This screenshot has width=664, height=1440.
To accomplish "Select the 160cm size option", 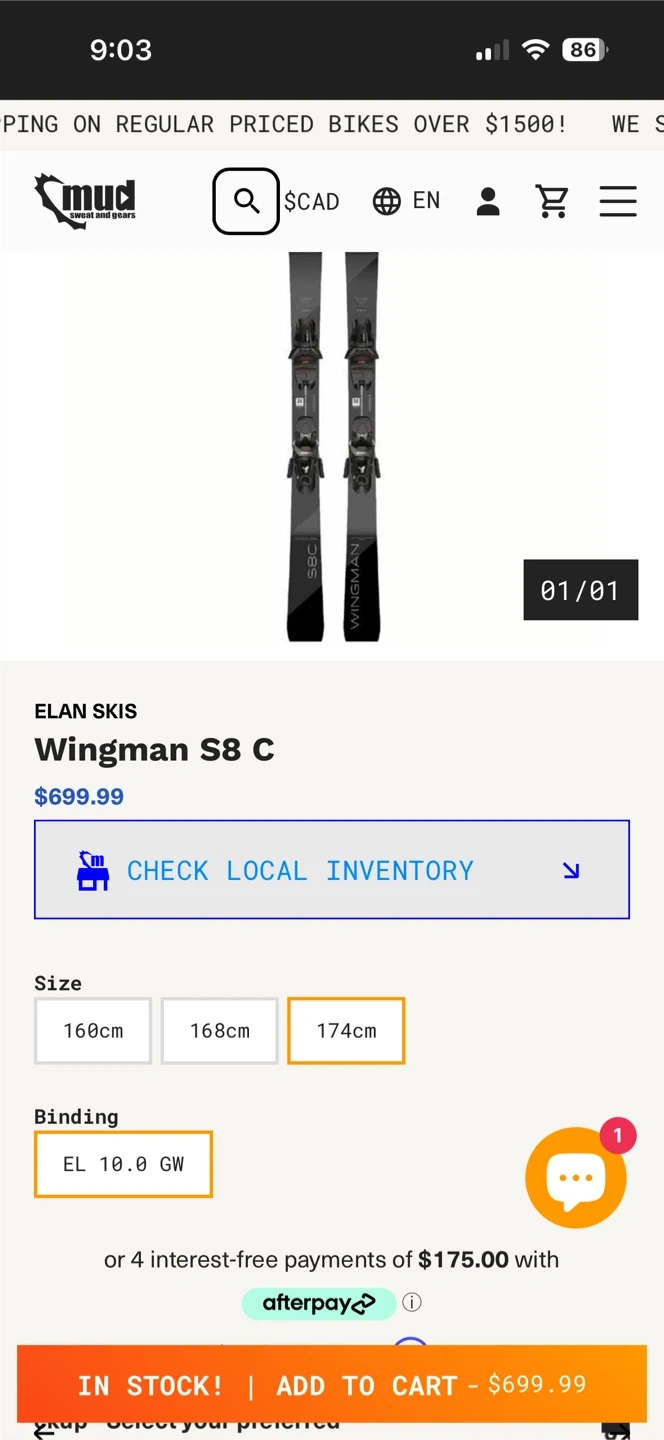I will [93, 1030].
